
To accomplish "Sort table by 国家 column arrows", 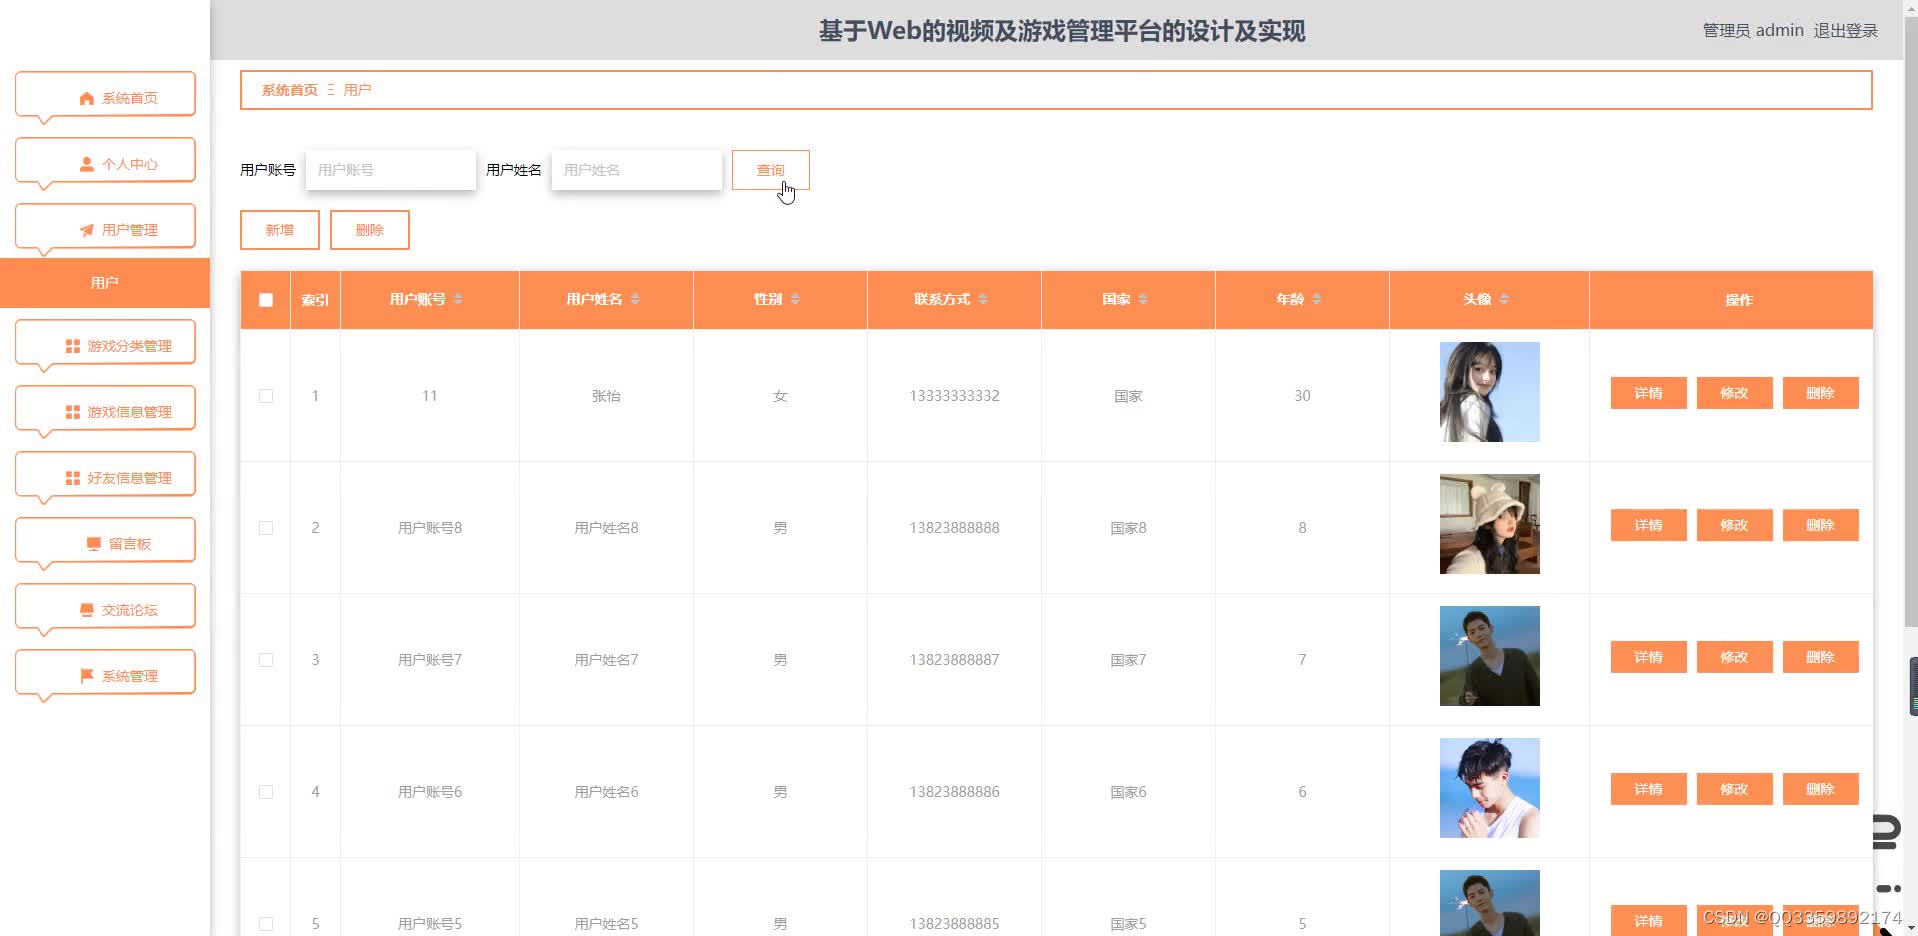I will tap(1143, 299).
